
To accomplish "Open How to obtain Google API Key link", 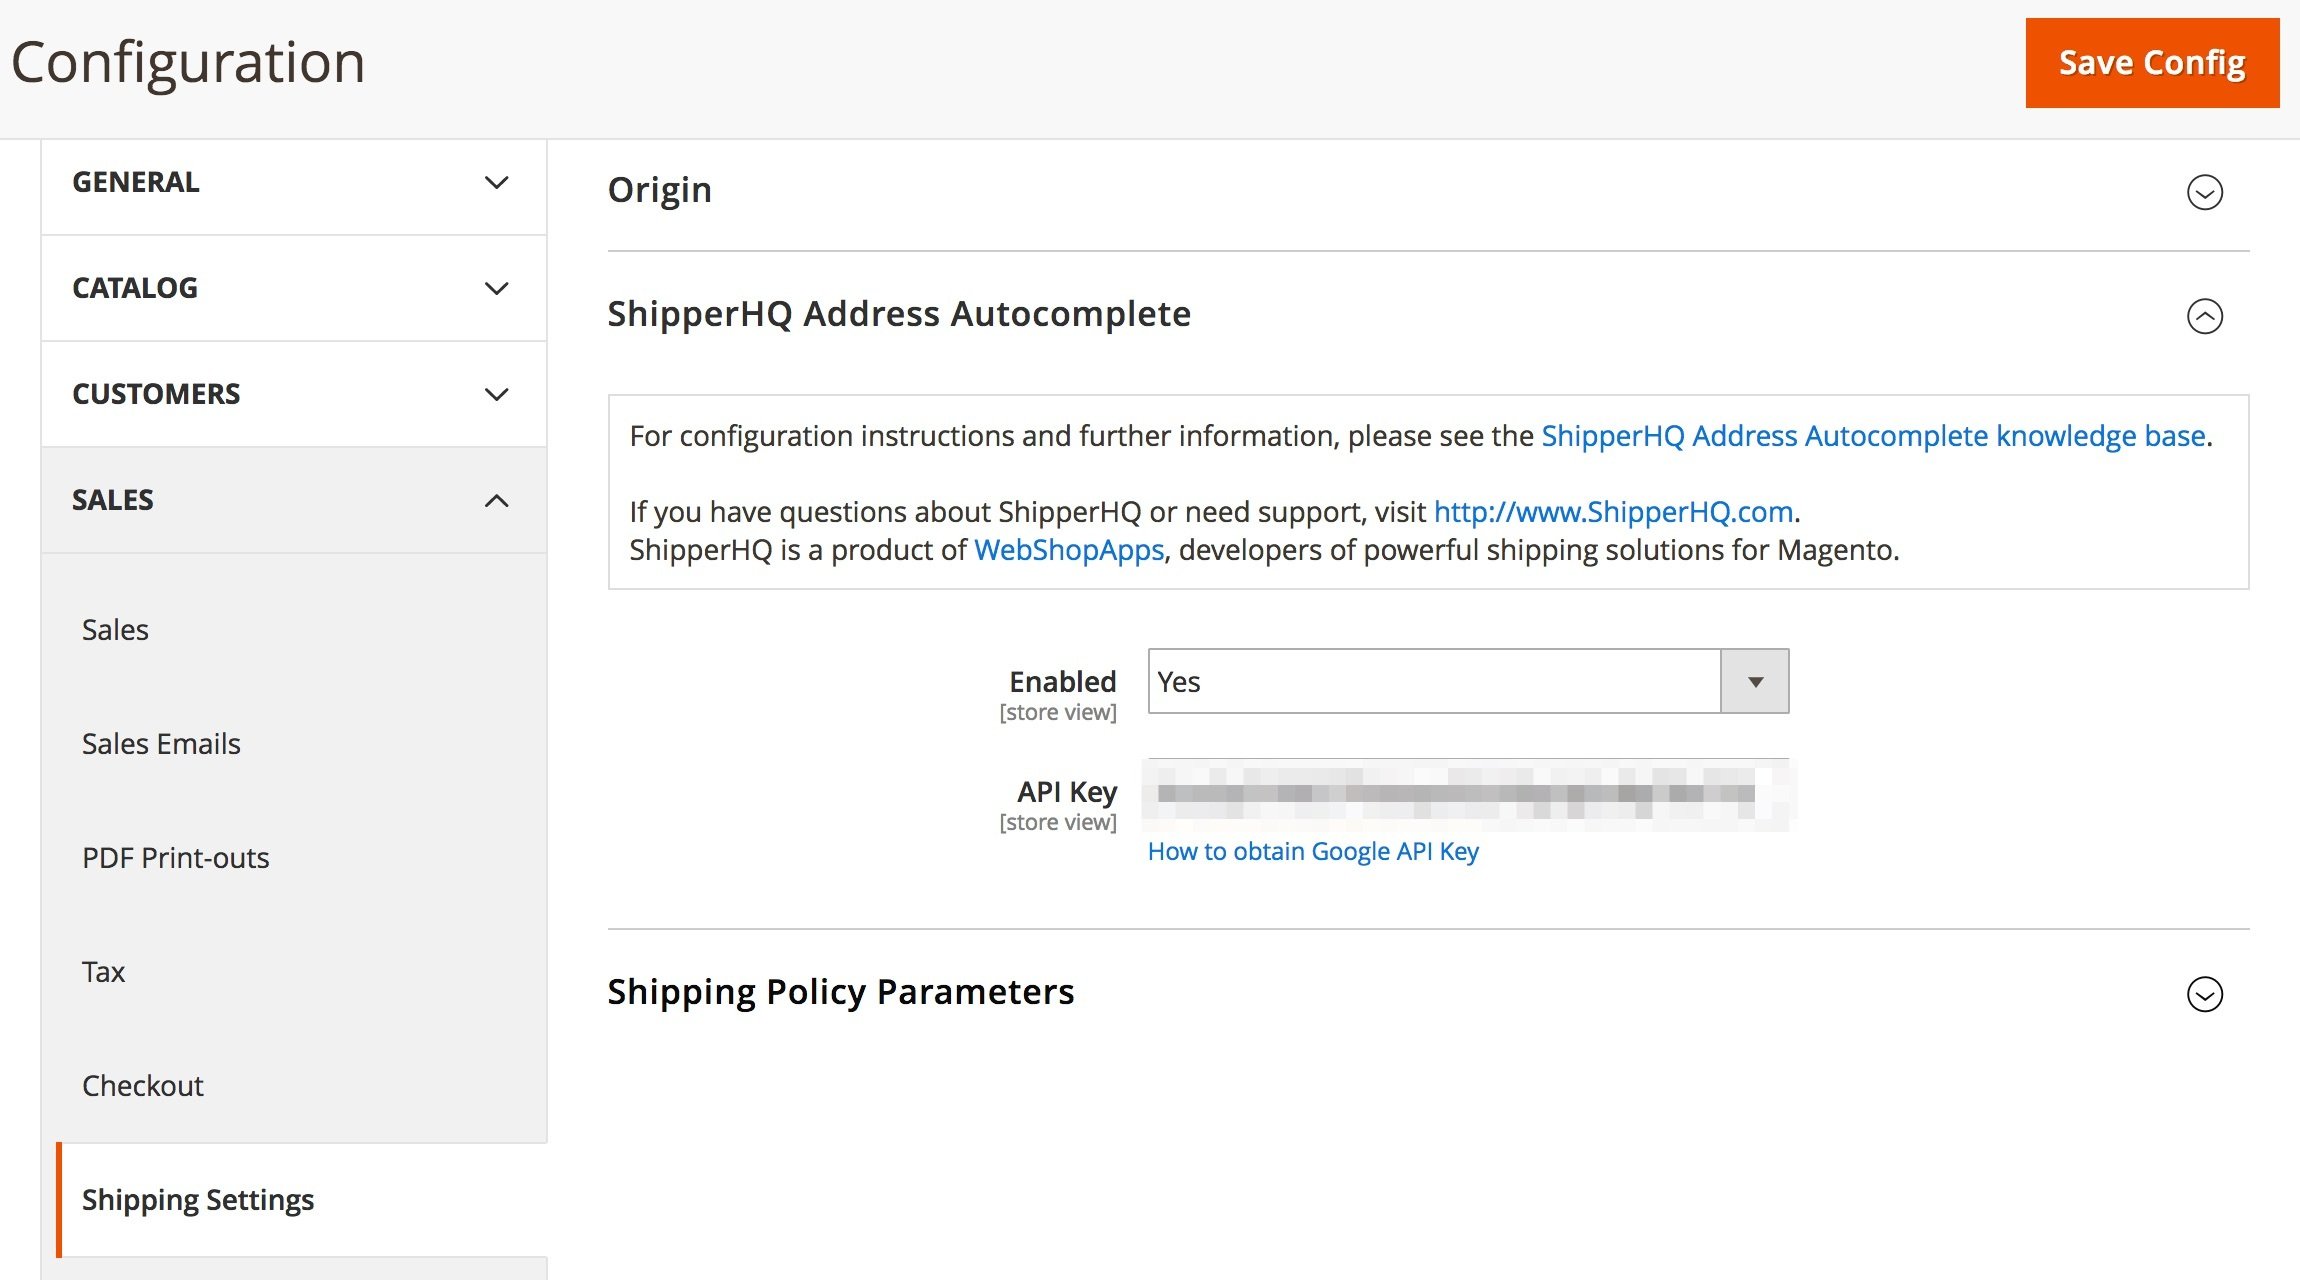I will click(1313, 852).
